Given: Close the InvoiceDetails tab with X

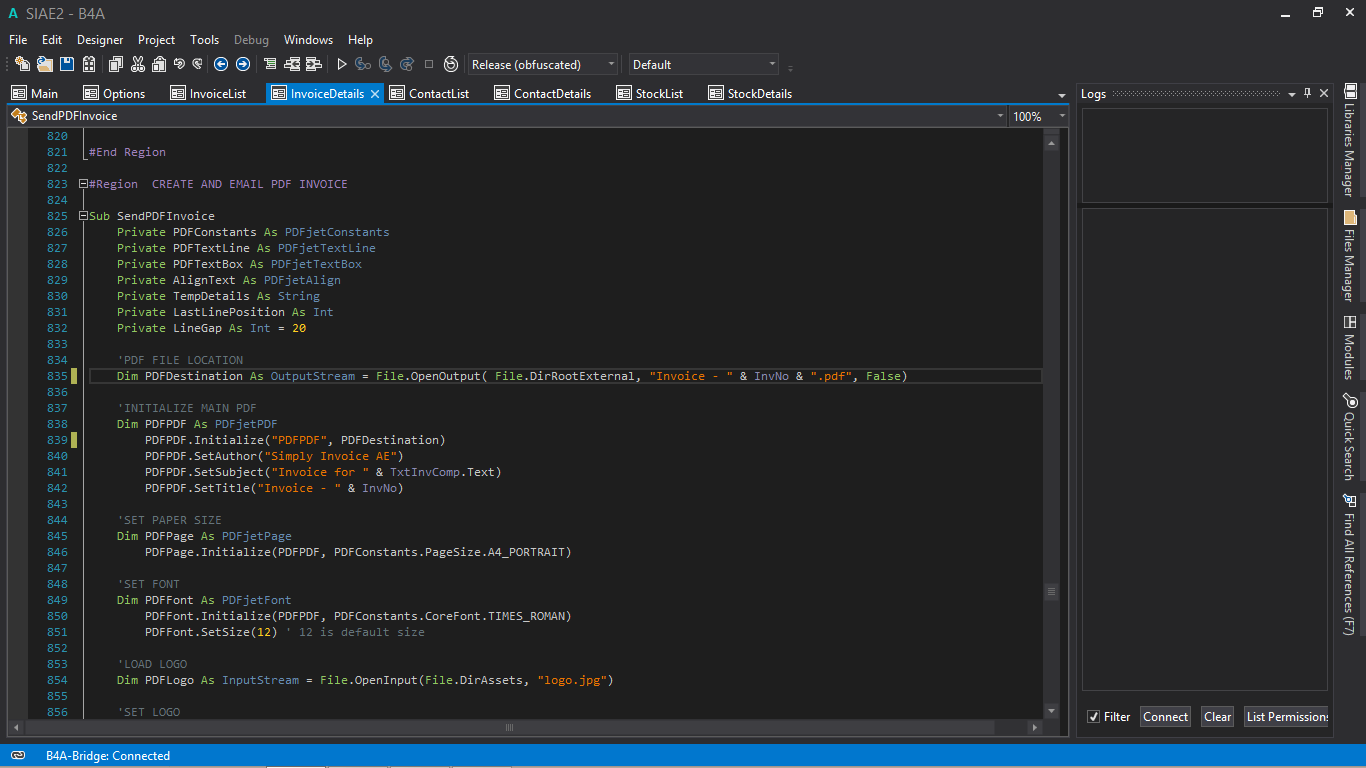Looking at the screenshot, I should click(375, 93).
